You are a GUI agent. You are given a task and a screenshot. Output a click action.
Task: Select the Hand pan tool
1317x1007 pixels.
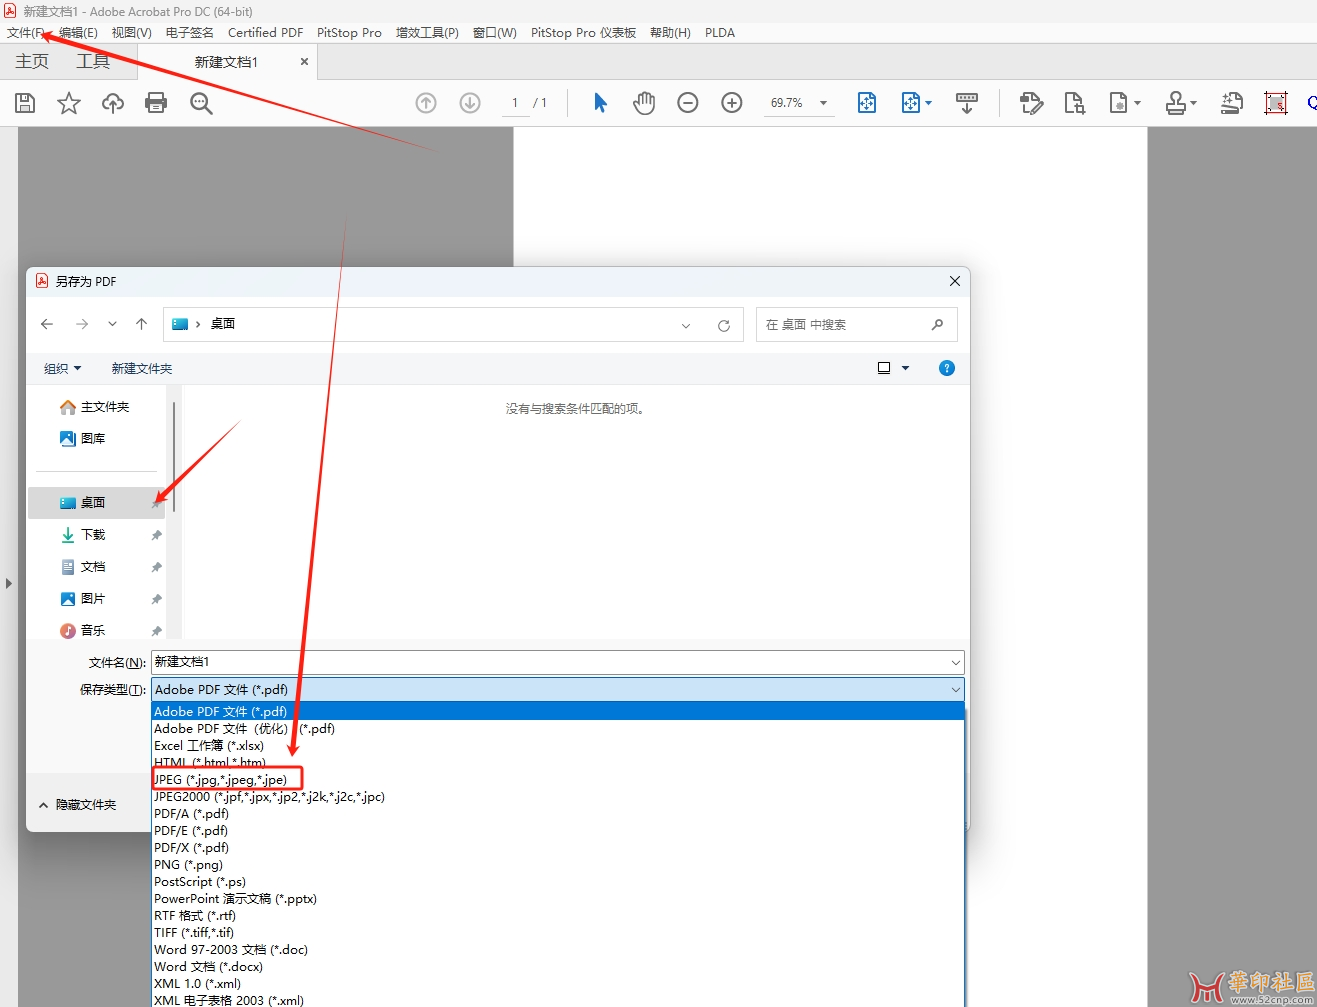[x=644, y=103]
